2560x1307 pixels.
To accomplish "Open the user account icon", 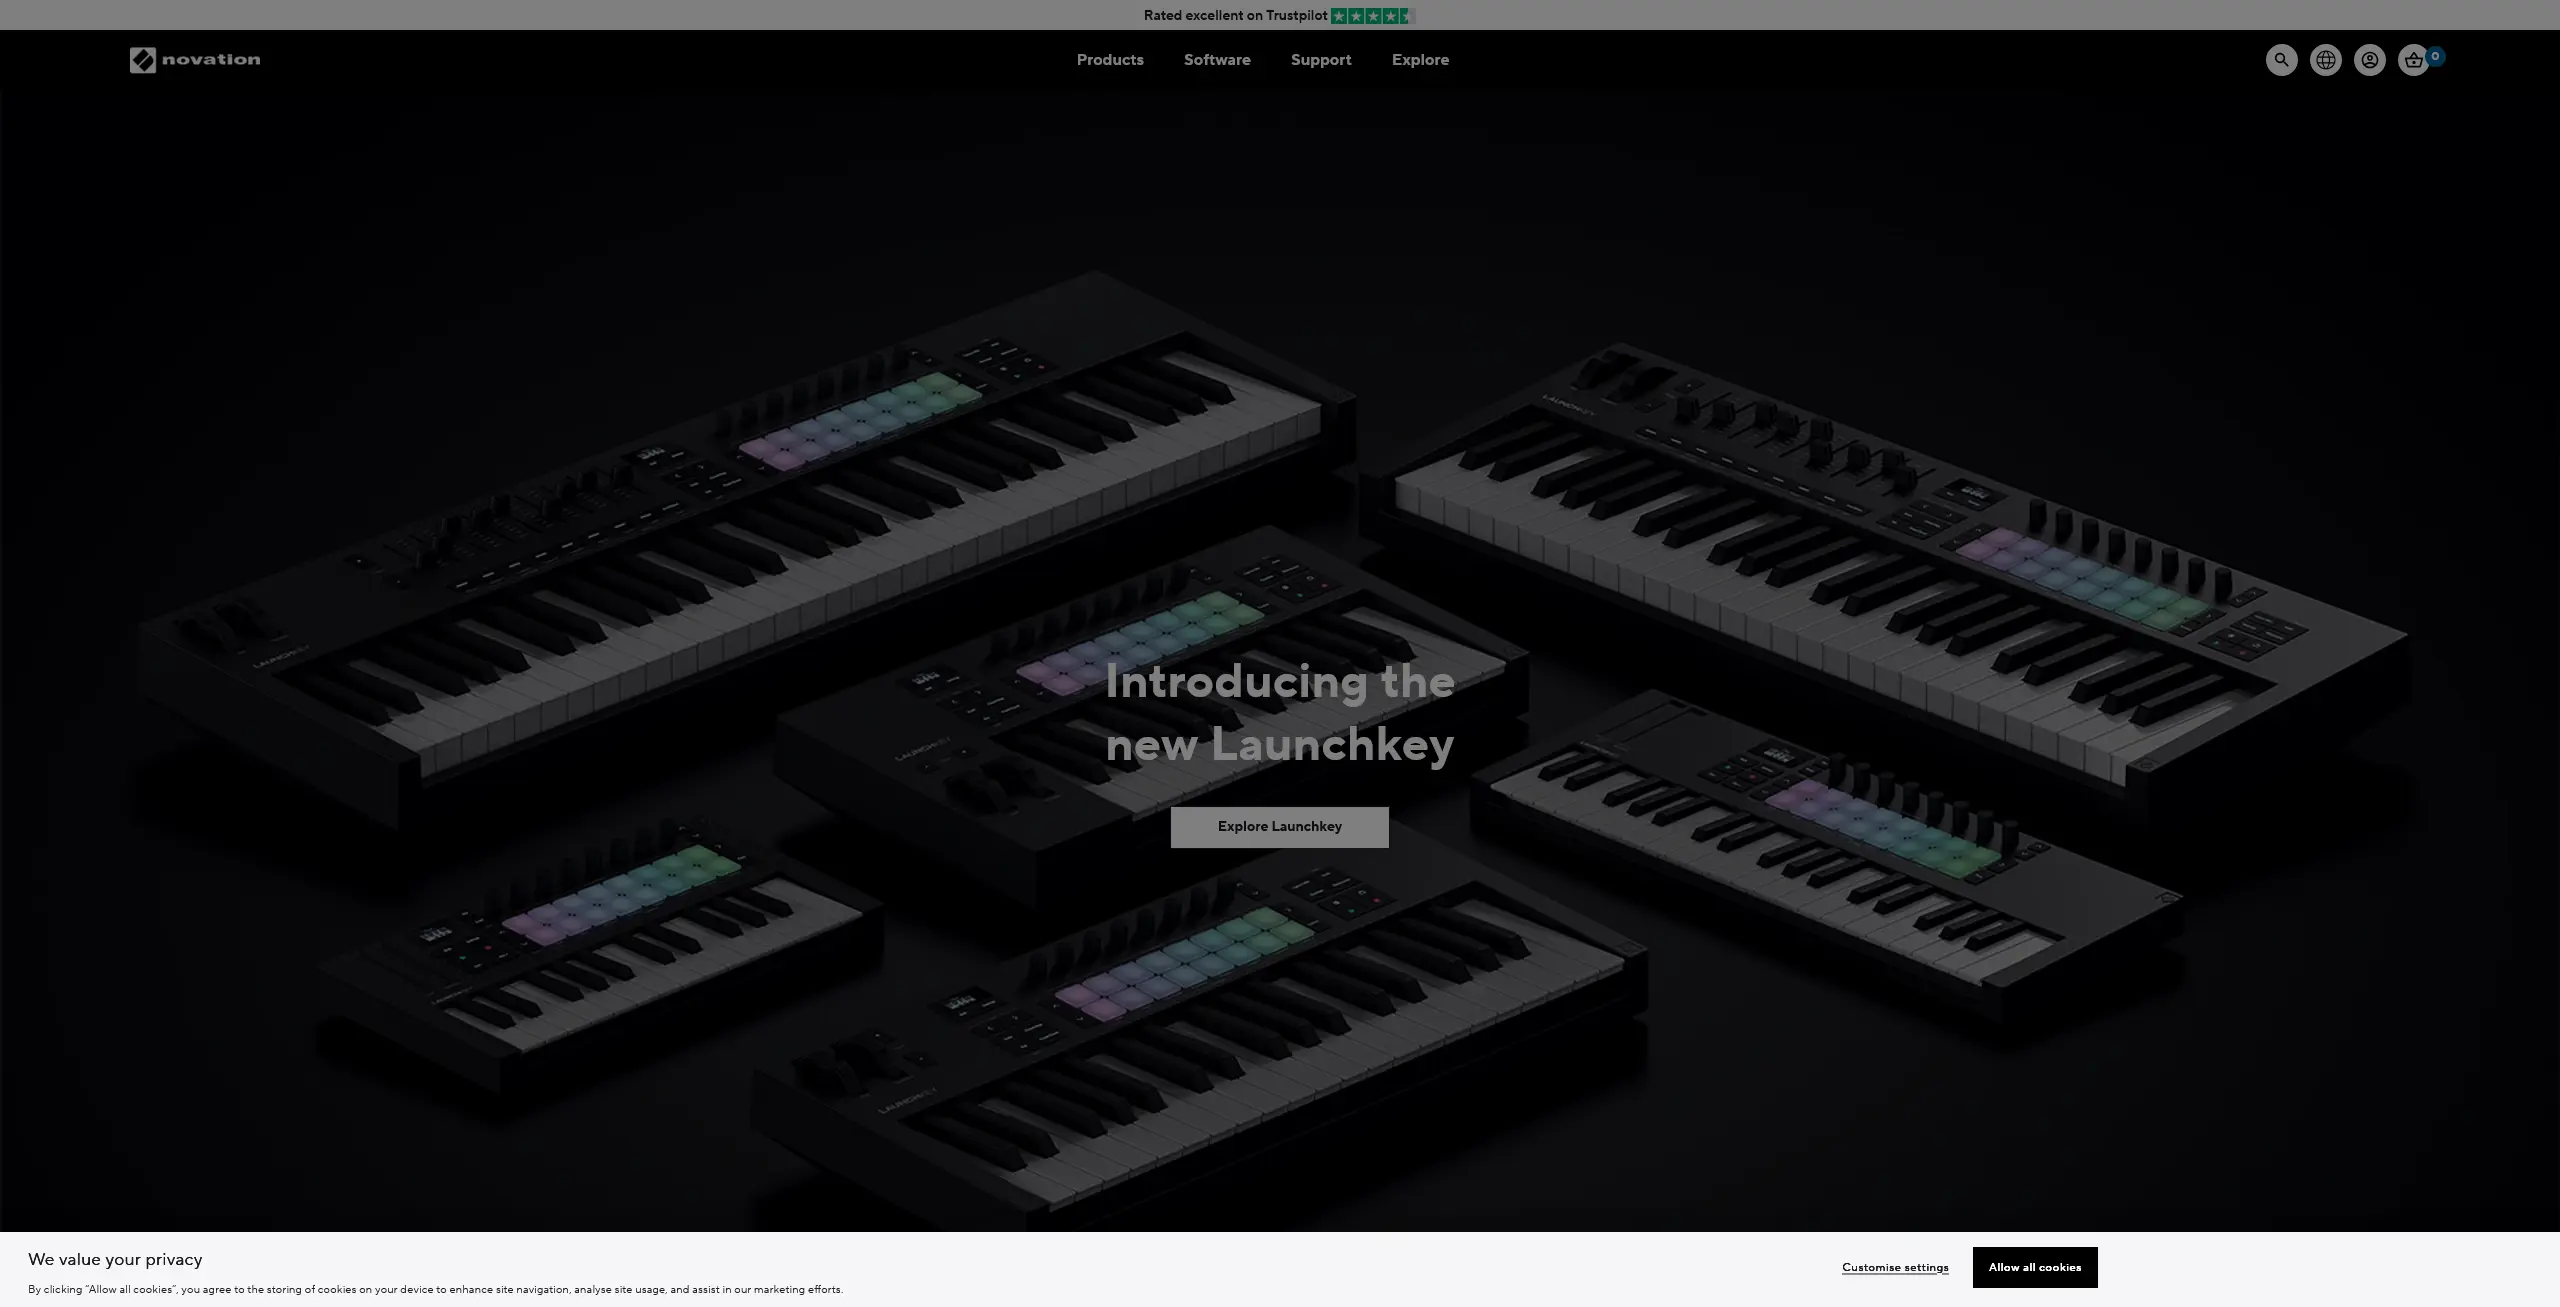I will [x=2369, y=60].
